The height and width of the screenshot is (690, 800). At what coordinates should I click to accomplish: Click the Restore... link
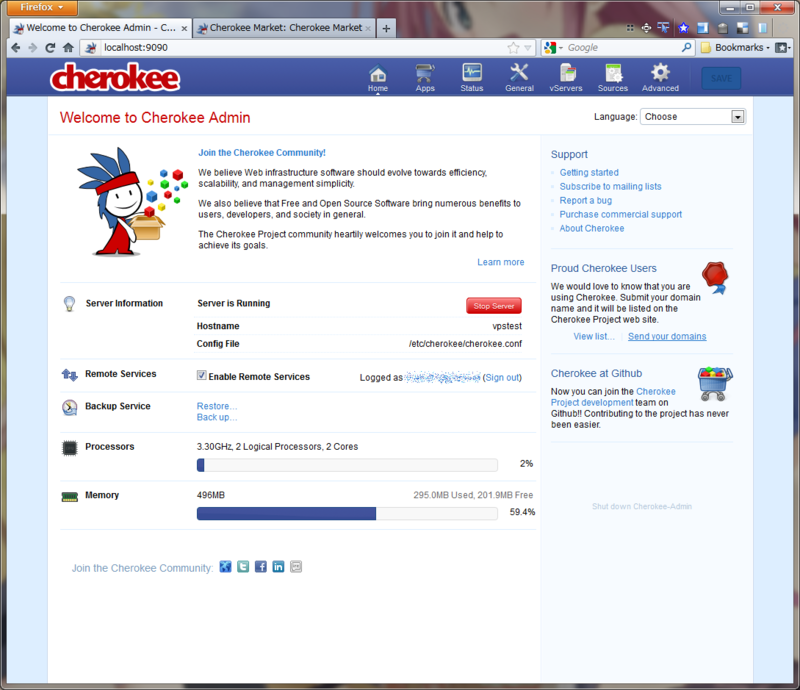click(217, 406)
